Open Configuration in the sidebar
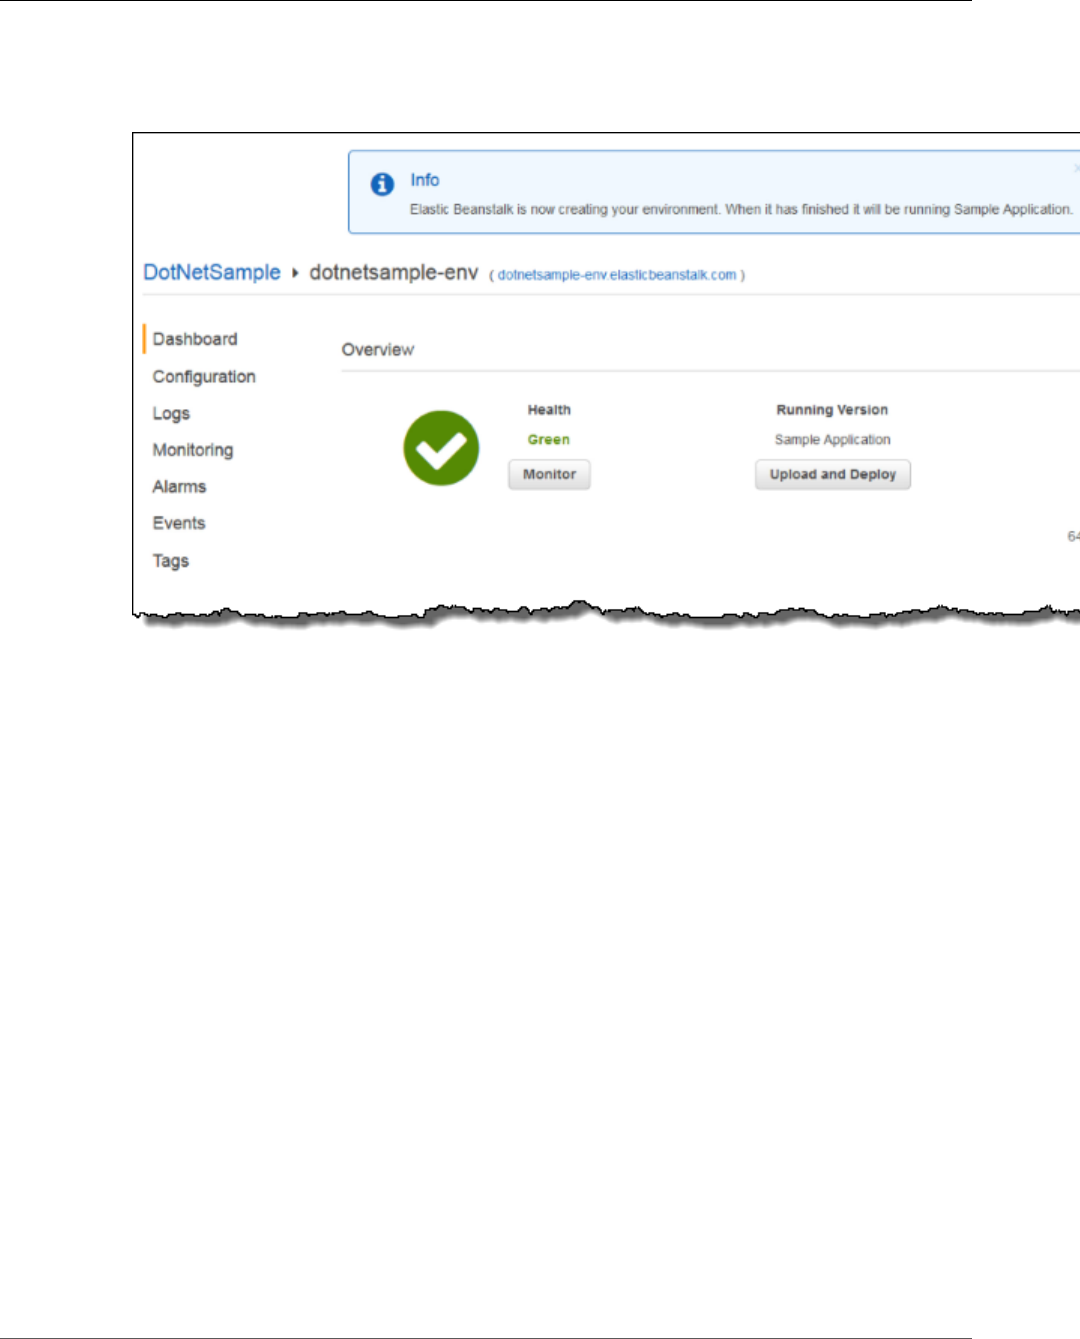The image size is (1080, 1339). pyautogui.click(x=204, y=377)
